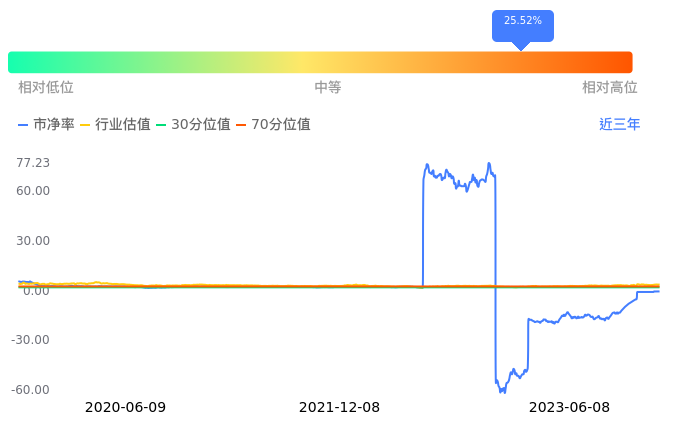Click the 0.00 y-axis tick label
Image resolution: width=686 pixels, height=442 pixels.
pos(36,290)
